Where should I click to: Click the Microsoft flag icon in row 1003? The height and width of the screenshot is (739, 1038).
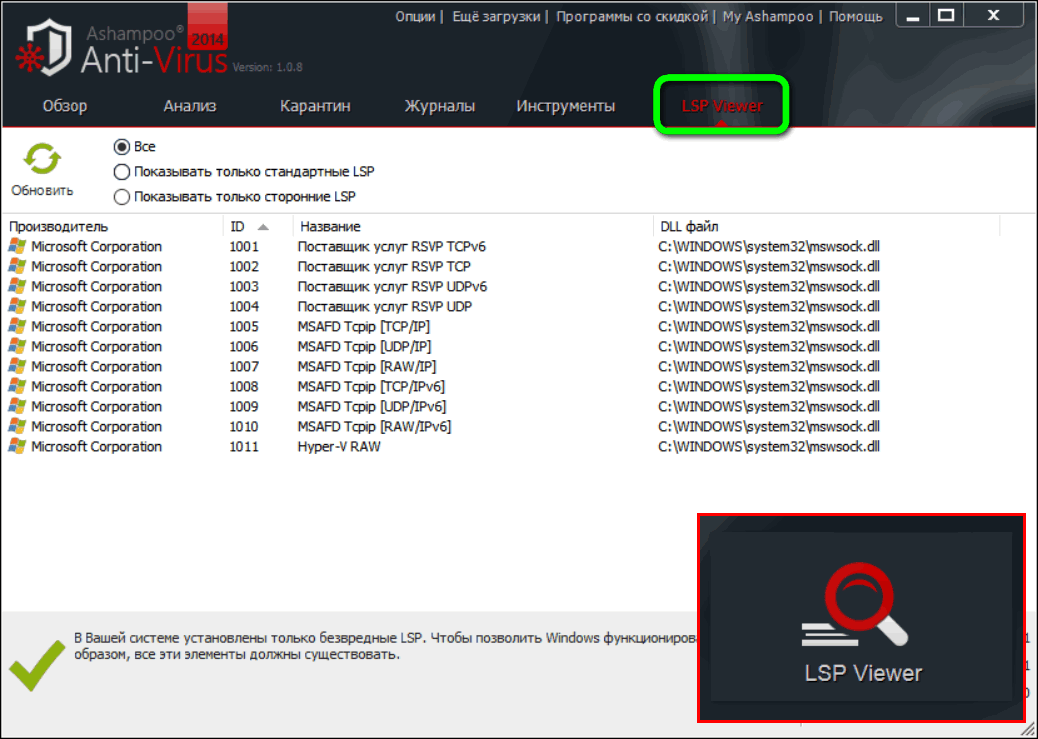point(17,287)
